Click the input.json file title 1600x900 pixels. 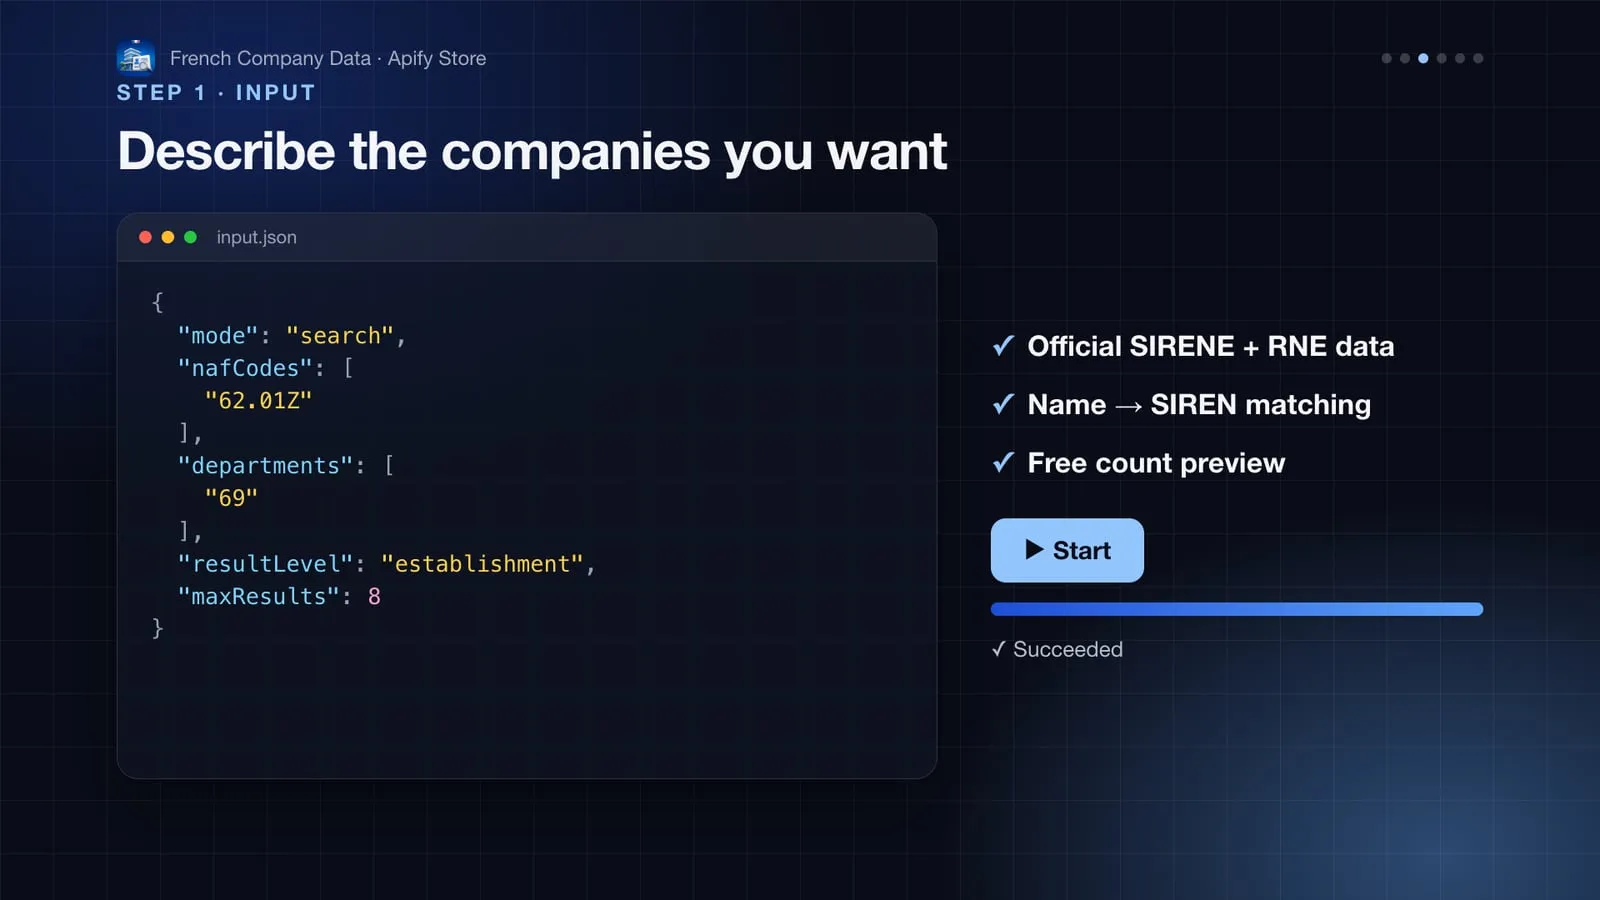point(257,237)
